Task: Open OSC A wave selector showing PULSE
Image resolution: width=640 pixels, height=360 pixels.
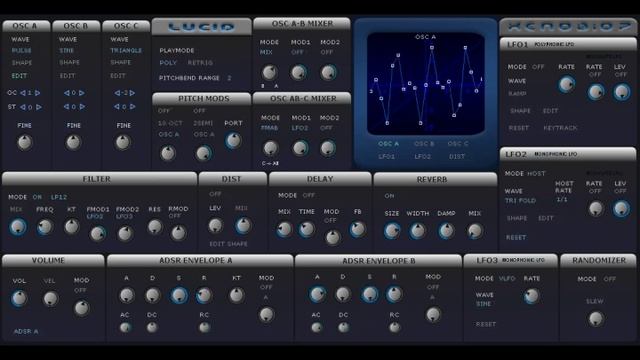Action: 21,51
